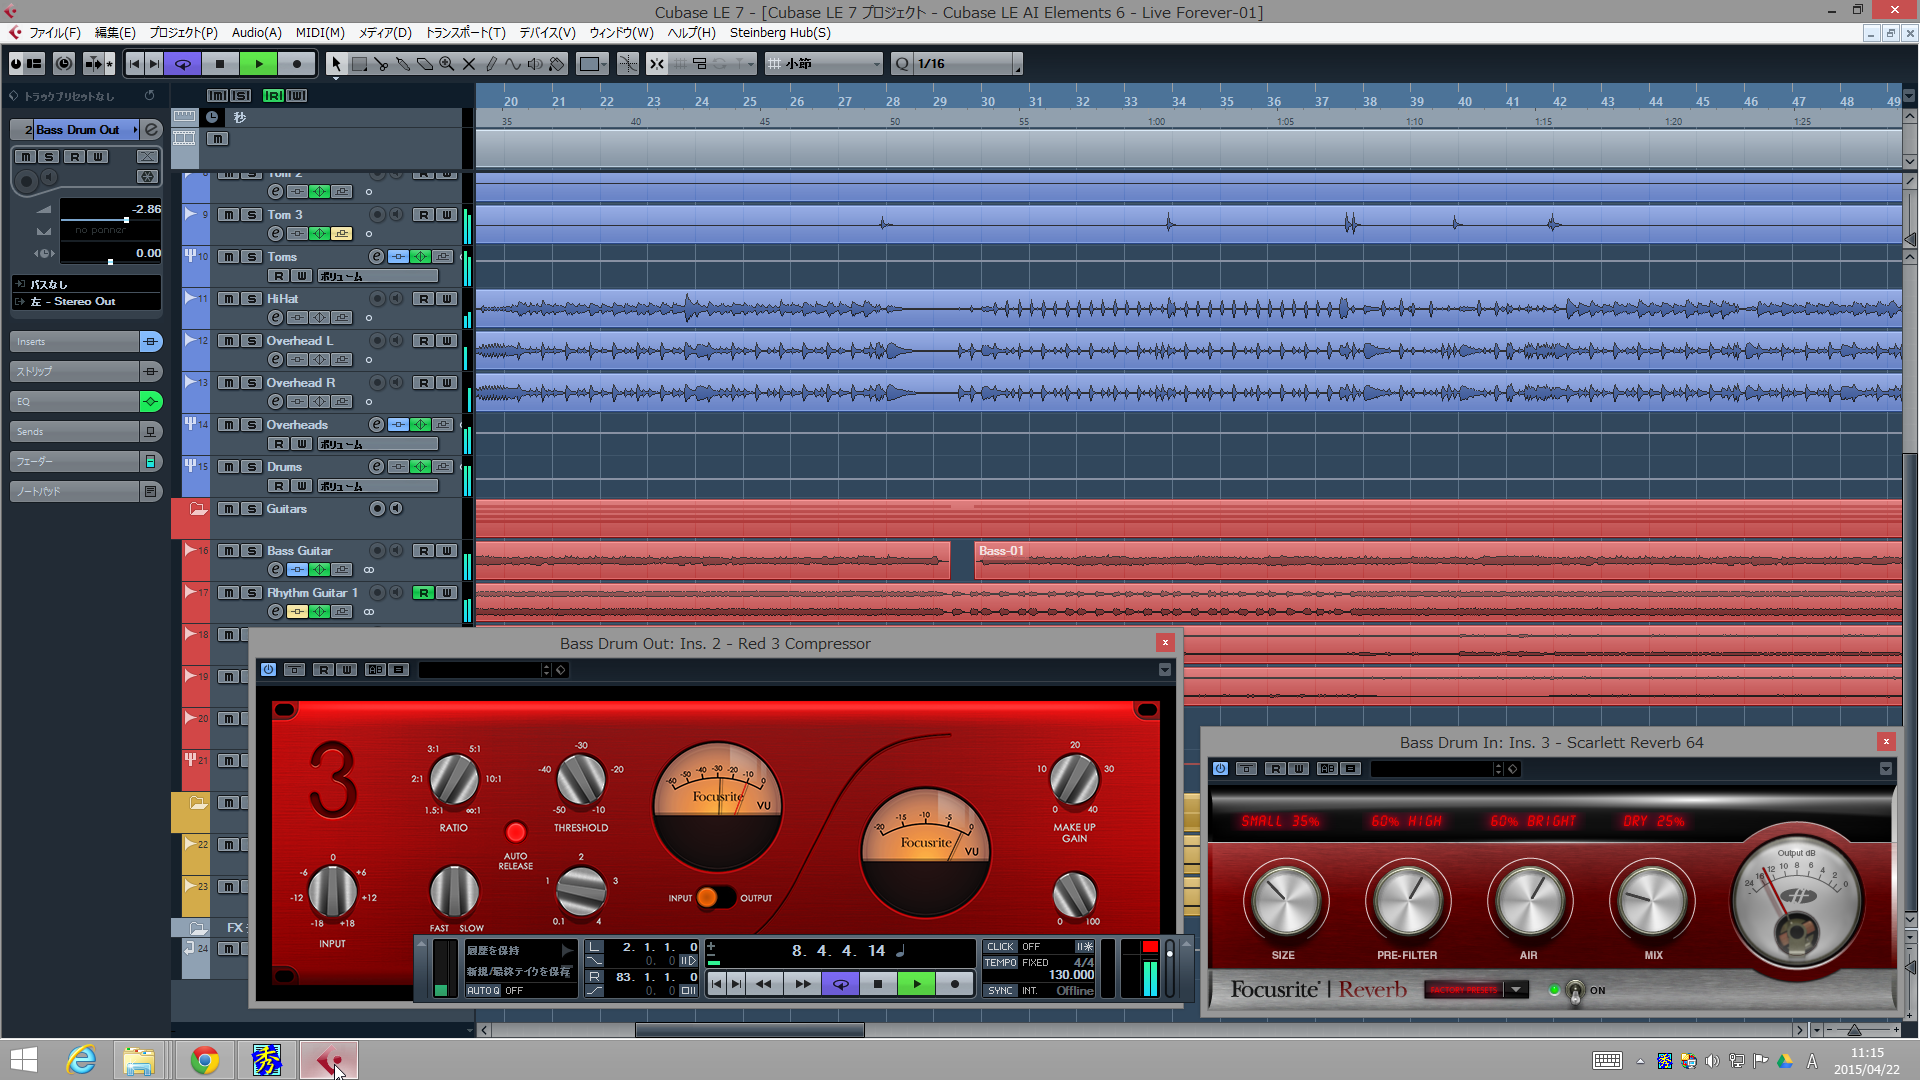The image size is (1920, 1080).
Task: Click compressor THRESHOLD knob
Action: pyautogui.click(x=581, y=780)
